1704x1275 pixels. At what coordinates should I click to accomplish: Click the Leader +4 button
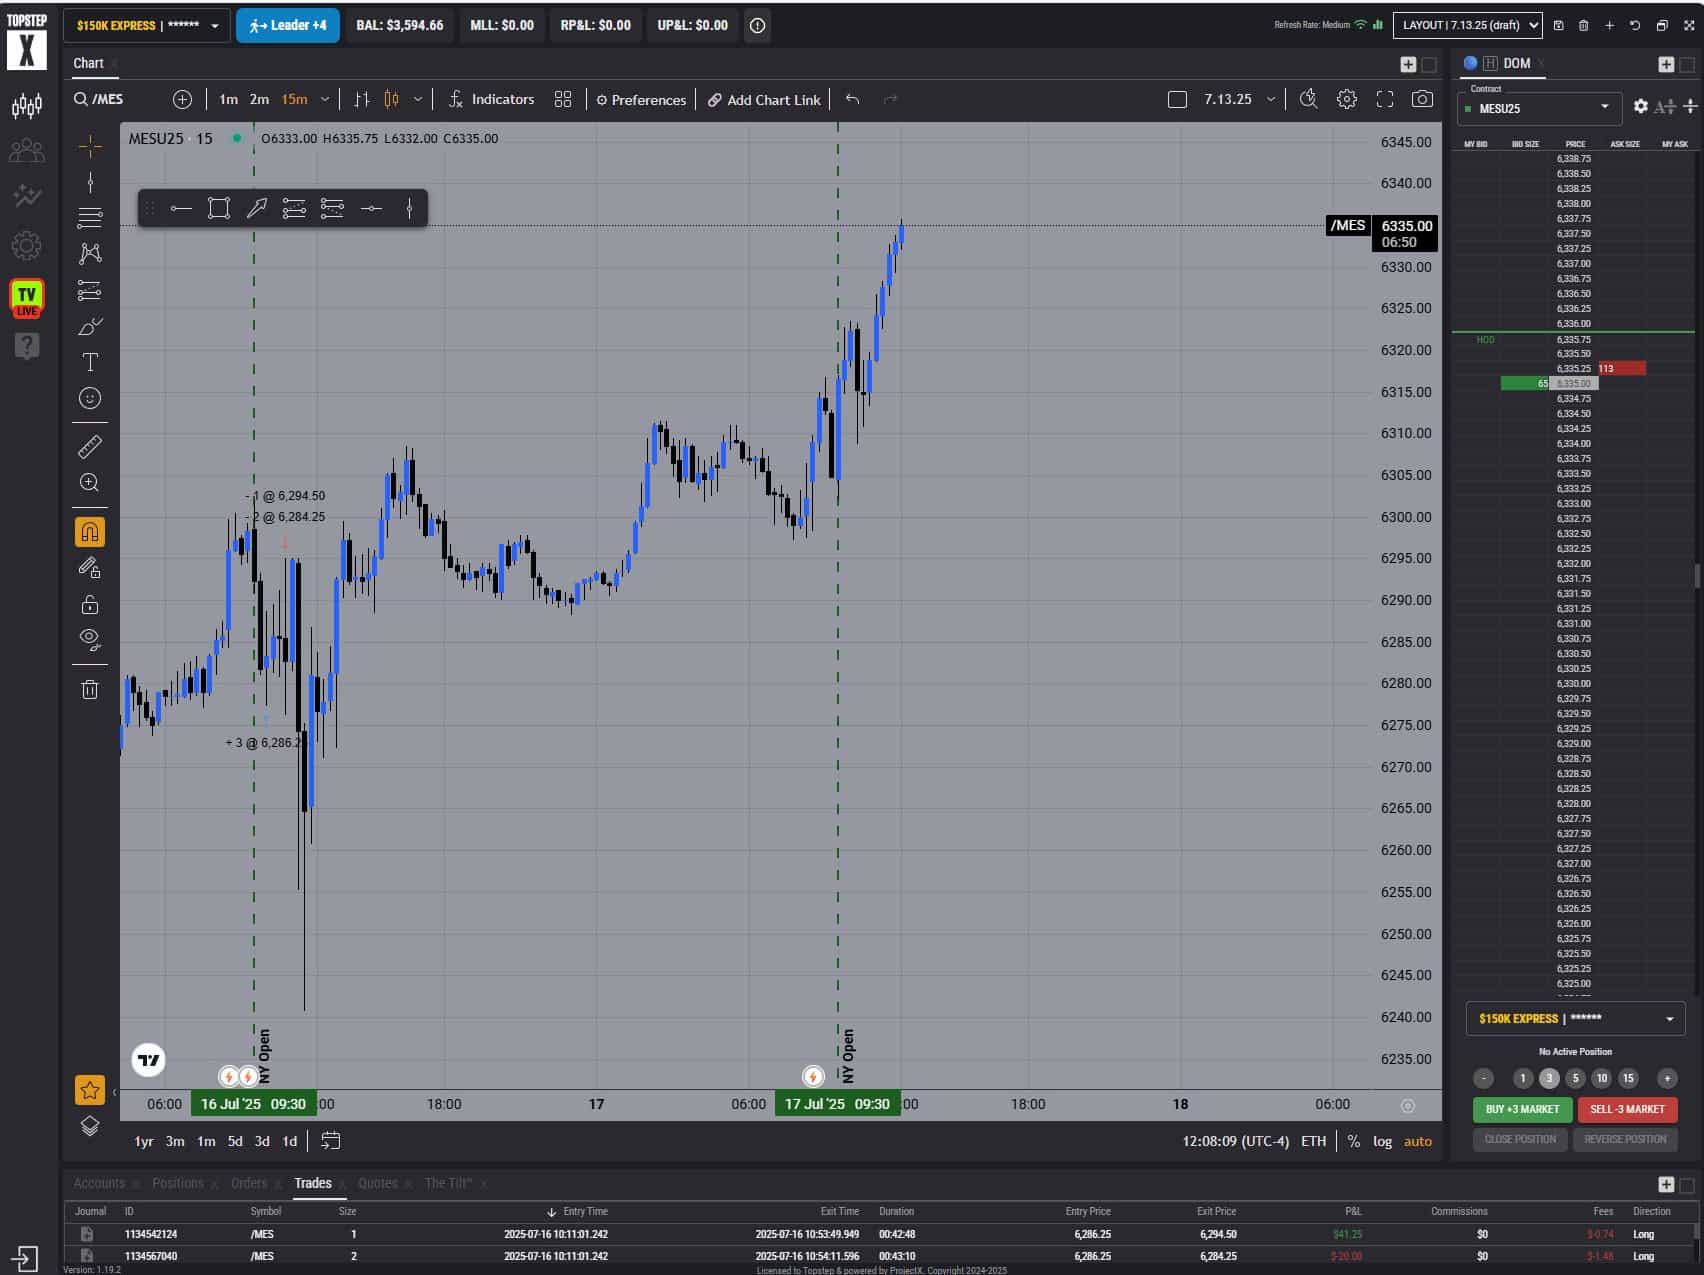[x=288, y=25]
